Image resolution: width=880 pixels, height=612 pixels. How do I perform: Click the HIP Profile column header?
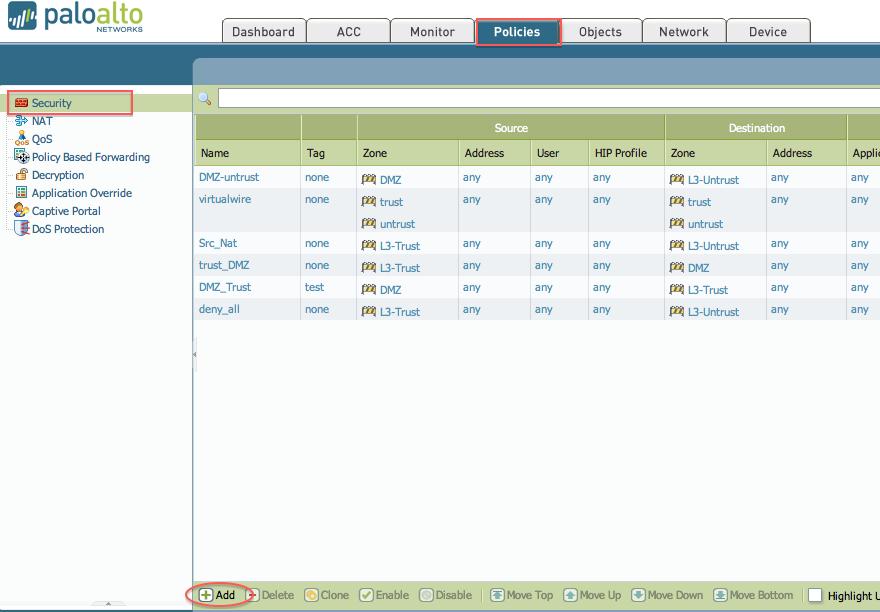coord(621,153)
